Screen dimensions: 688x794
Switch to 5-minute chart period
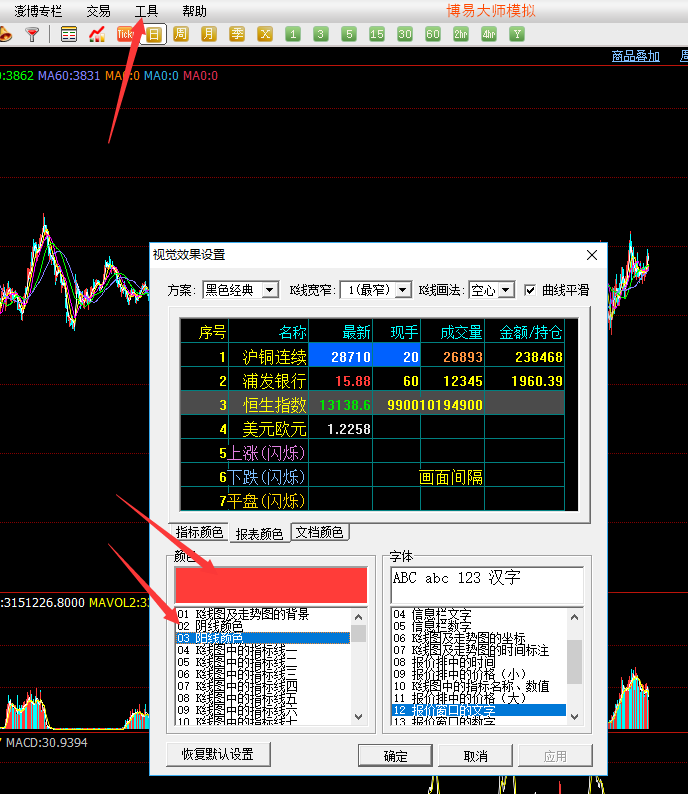[x=349, y=34]
